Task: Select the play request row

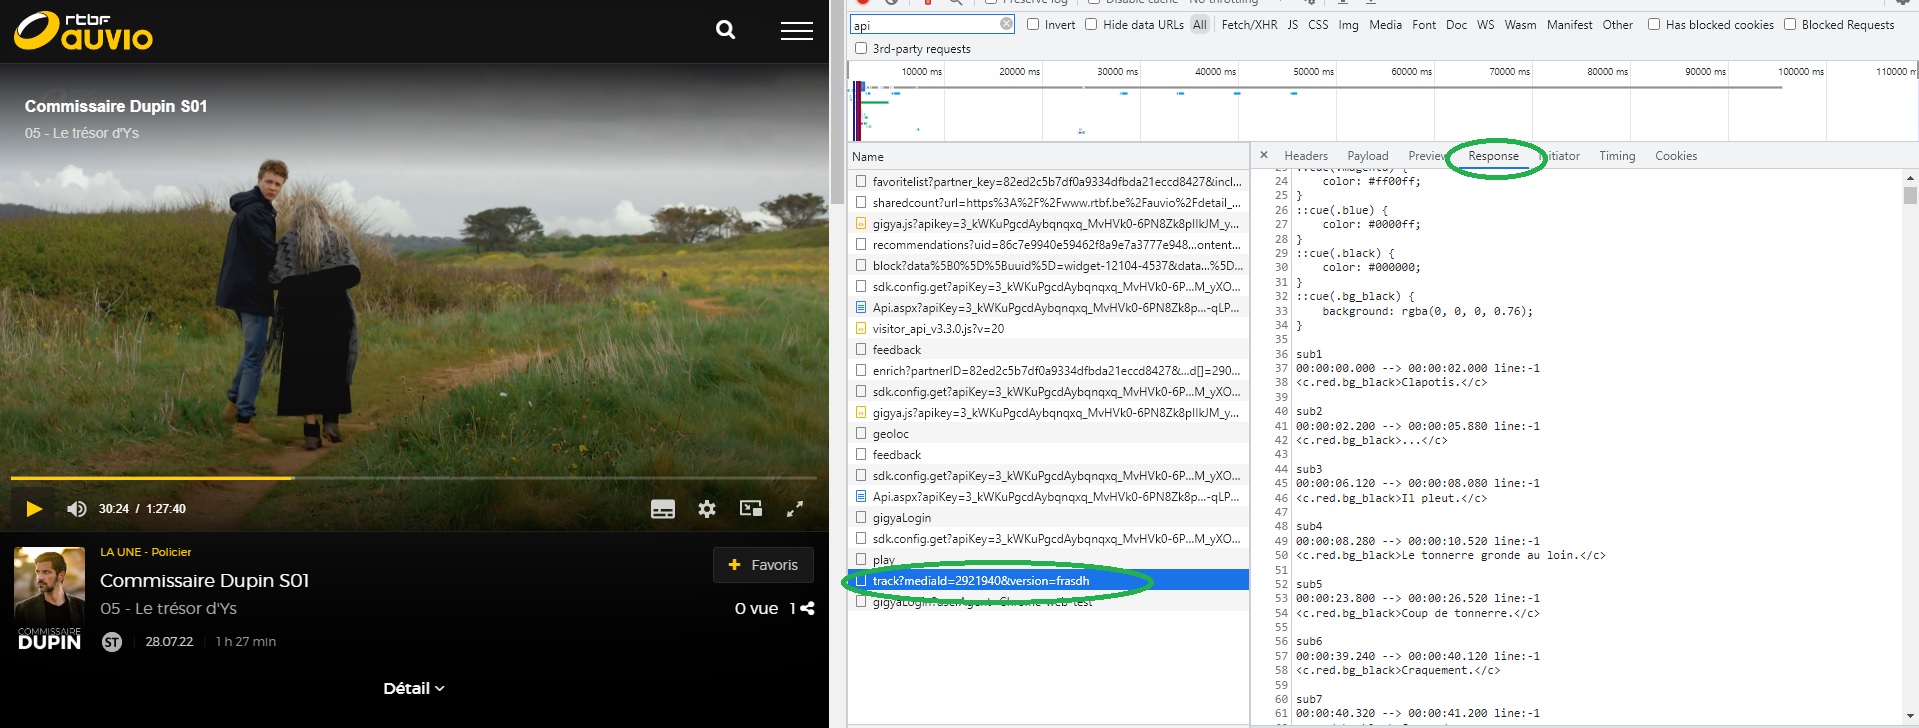Action: click(1048, 560)
